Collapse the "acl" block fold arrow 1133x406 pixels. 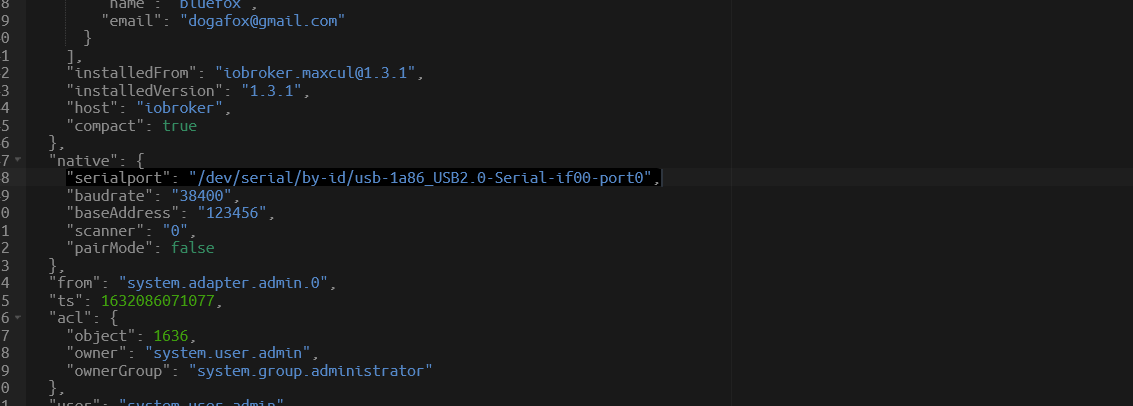coord(17,316)
